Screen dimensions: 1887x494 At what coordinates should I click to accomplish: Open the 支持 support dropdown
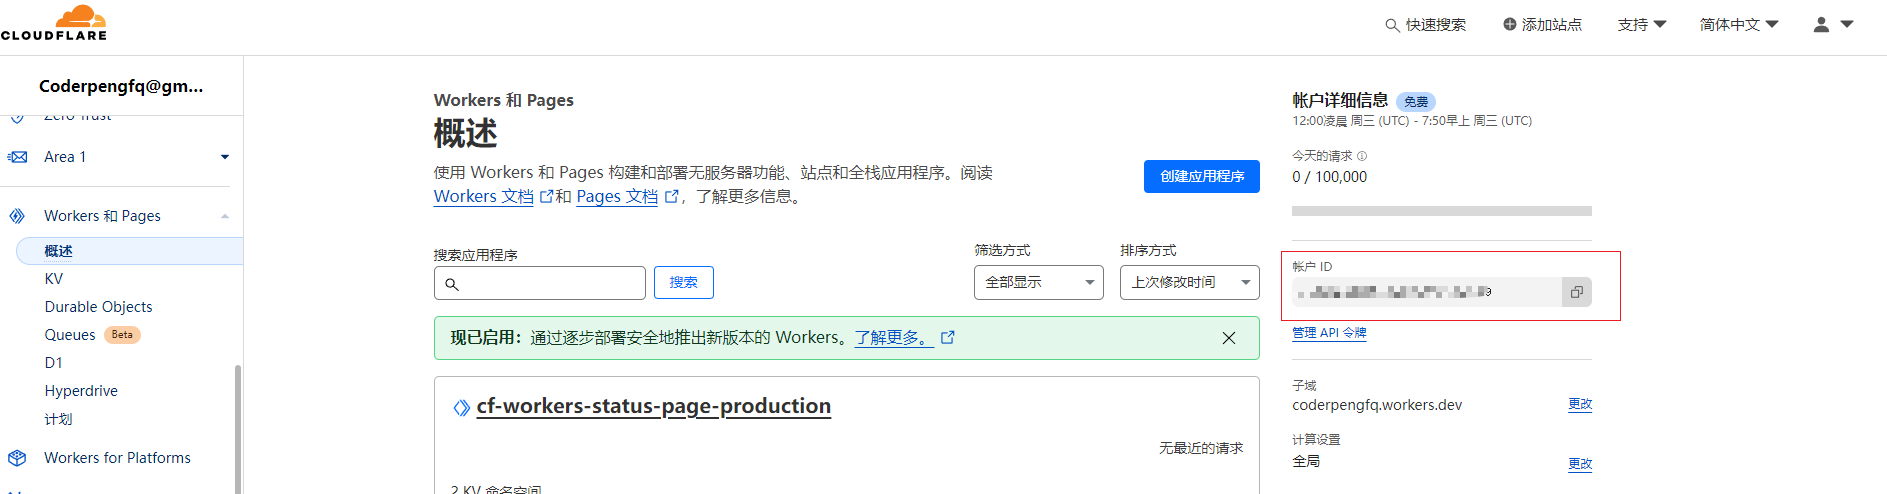1642,24
